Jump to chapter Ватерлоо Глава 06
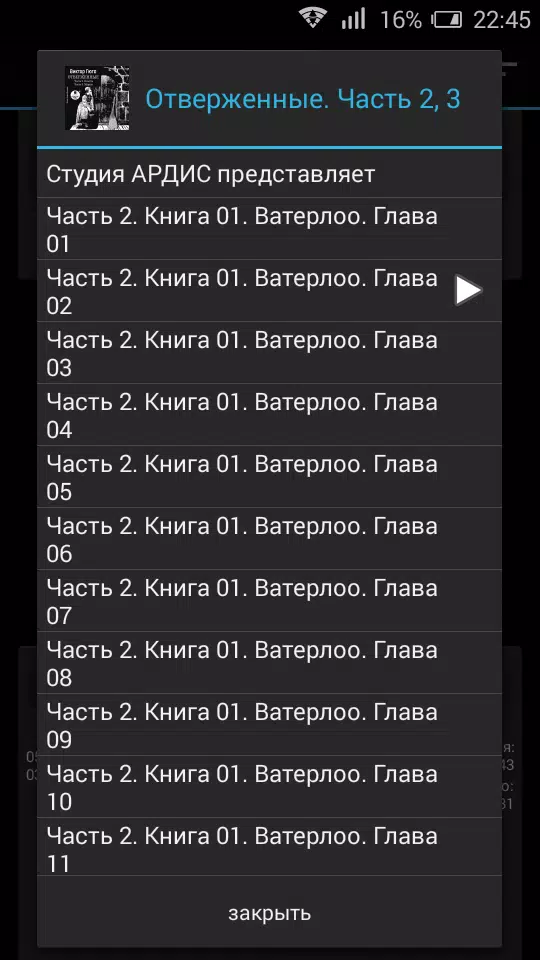This screenshot has width=540, height=960. (269, 539)
